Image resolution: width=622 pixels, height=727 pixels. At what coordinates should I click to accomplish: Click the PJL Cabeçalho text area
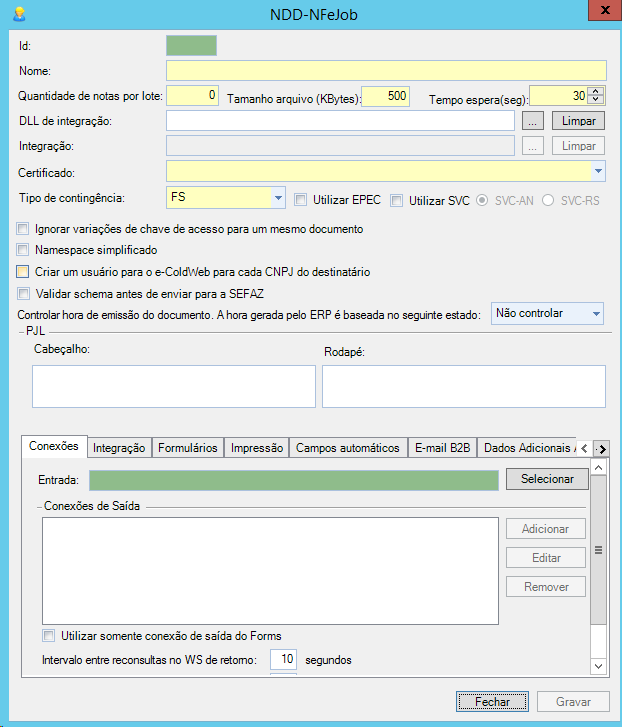tap(174, 386)
